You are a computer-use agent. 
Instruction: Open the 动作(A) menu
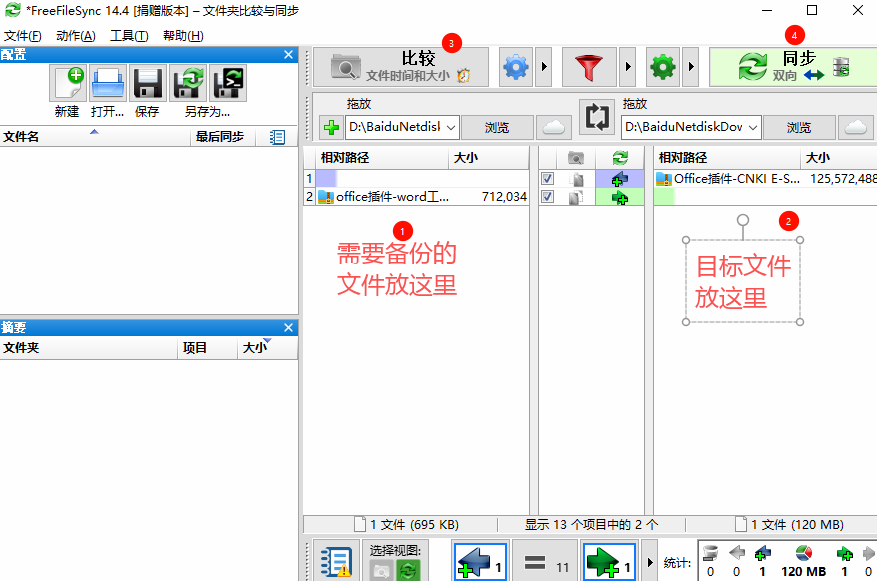point(76,36)
